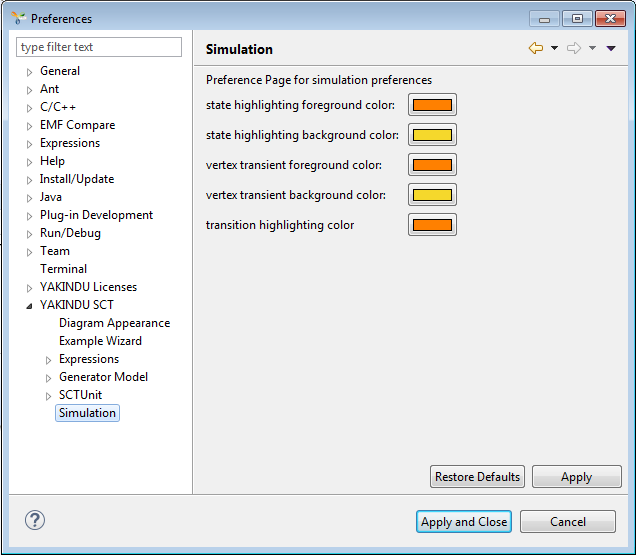Select Diagram Appearance in the tree
Screen dimensions: 636x555
(114, 323)
